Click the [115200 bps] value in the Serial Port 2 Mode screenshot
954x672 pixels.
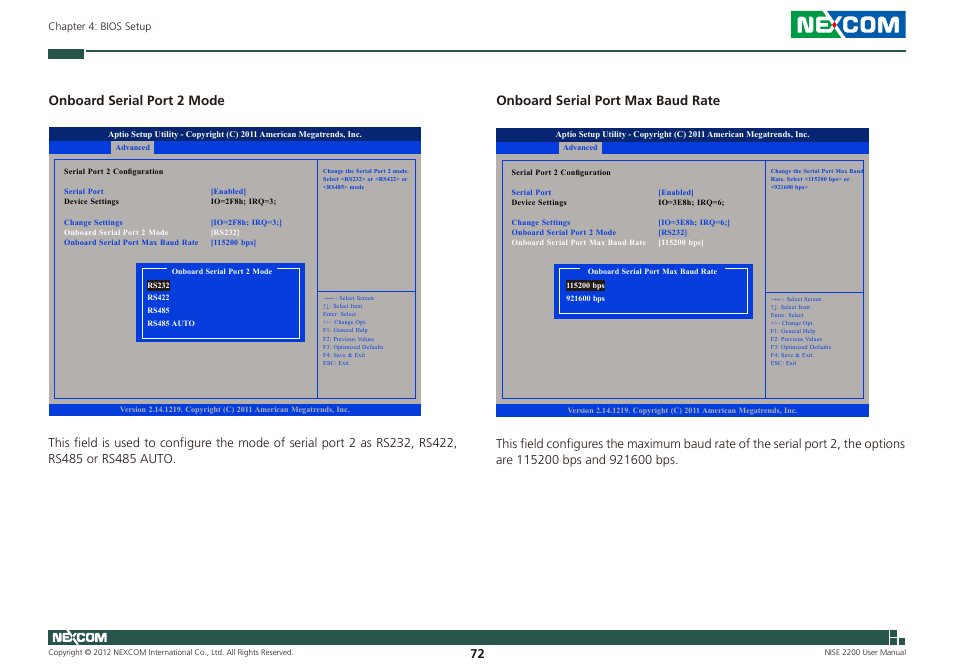(x=233, y=242)
